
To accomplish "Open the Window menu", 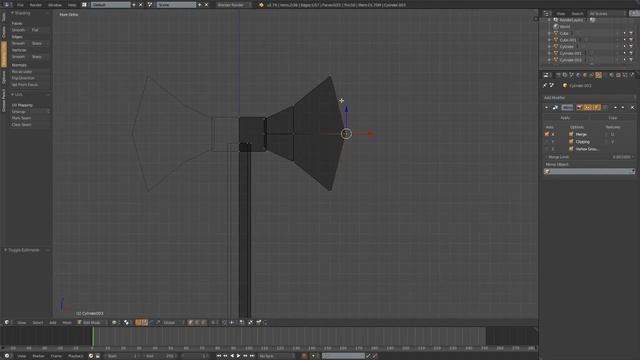I will click(55, 5).
